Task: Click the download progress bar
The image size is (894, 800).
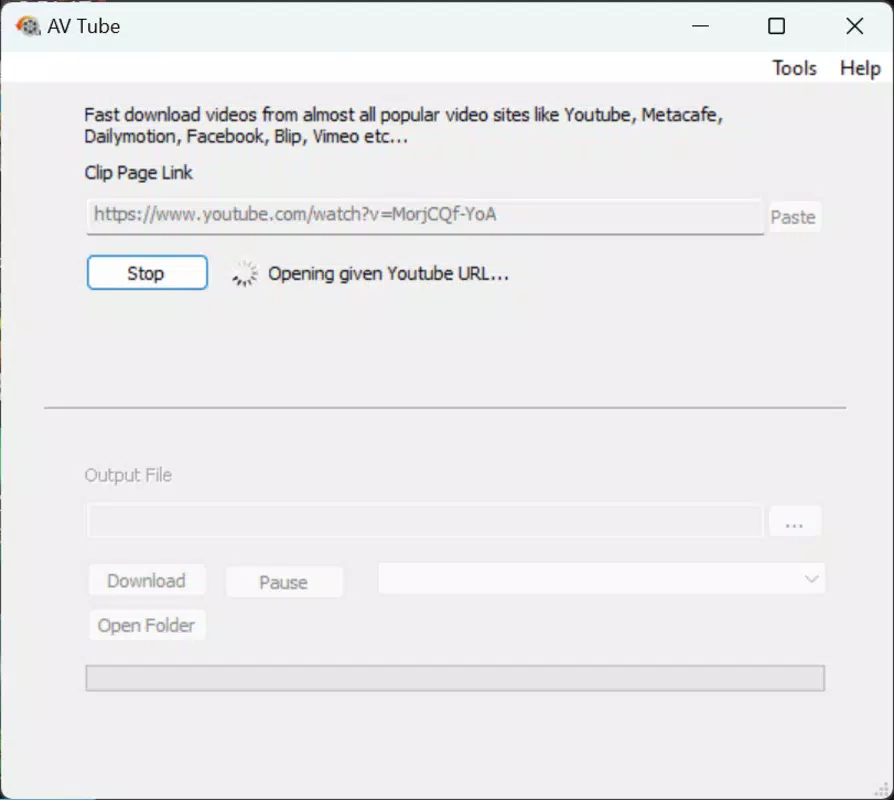Action: (x=455, y=678)
